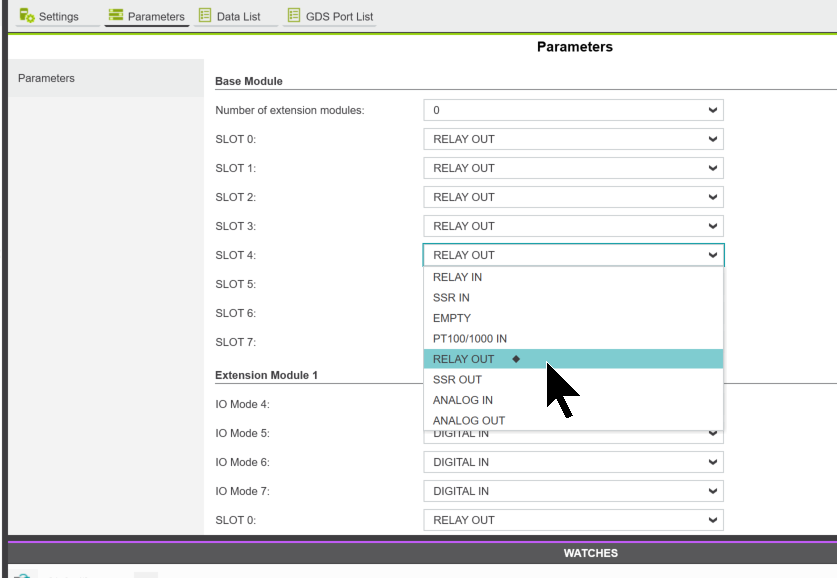Select Parameters in the left sidebar
The width and height of the screenshot is (837, 578).
click(47, 78)
